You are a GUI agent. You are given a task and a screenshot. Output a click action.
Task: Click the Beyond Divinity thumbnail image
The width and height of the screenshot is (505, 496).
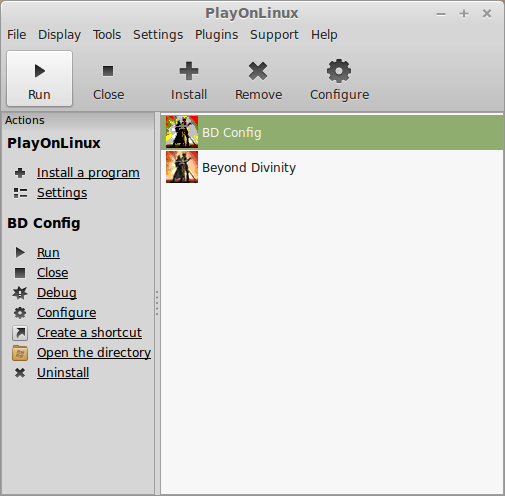tap(182, 167)
